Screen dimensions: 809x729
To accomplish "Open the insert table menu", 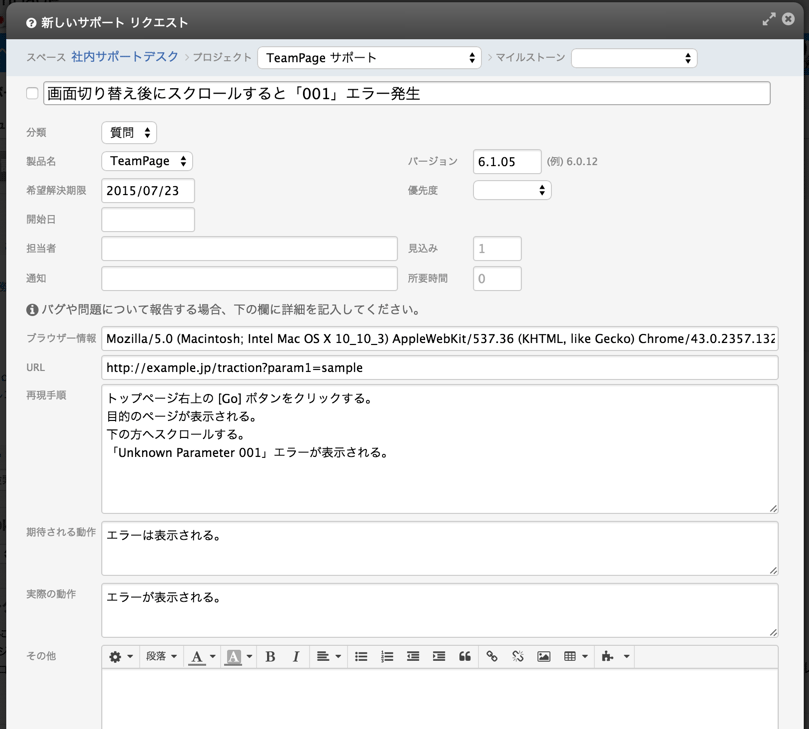I will pyautogui.click(x=575, y=656).
